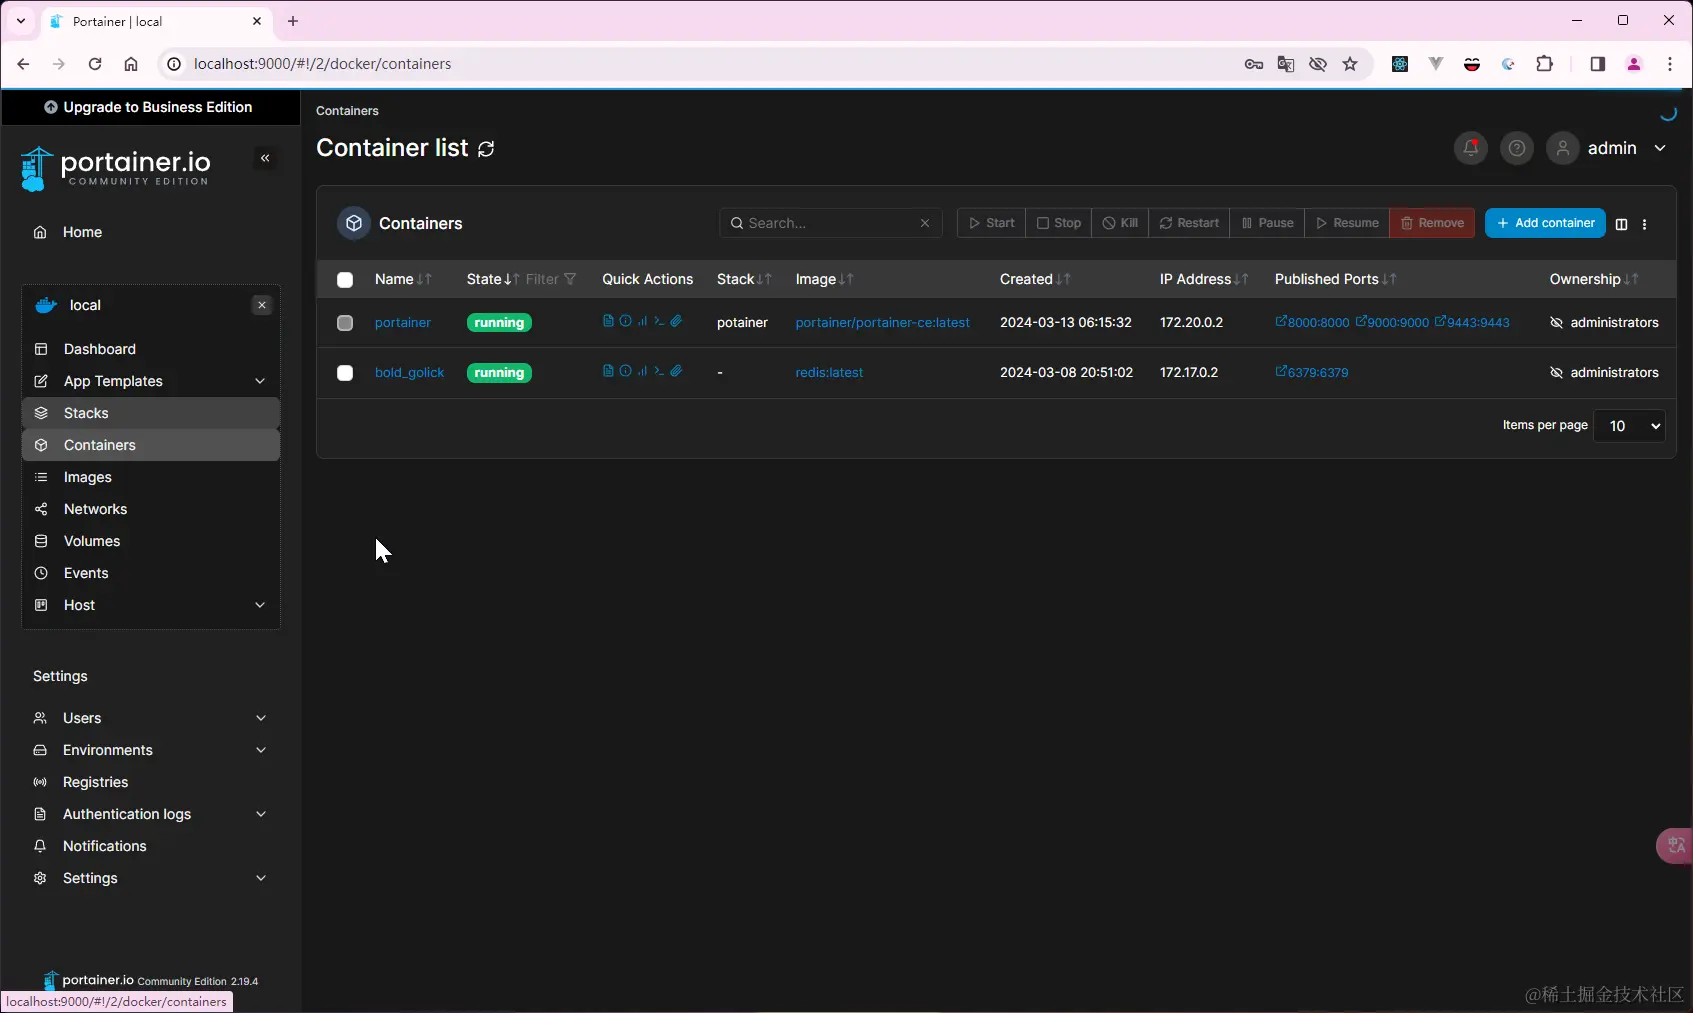Open the help question-mark menu

(x=1516, y=148)
